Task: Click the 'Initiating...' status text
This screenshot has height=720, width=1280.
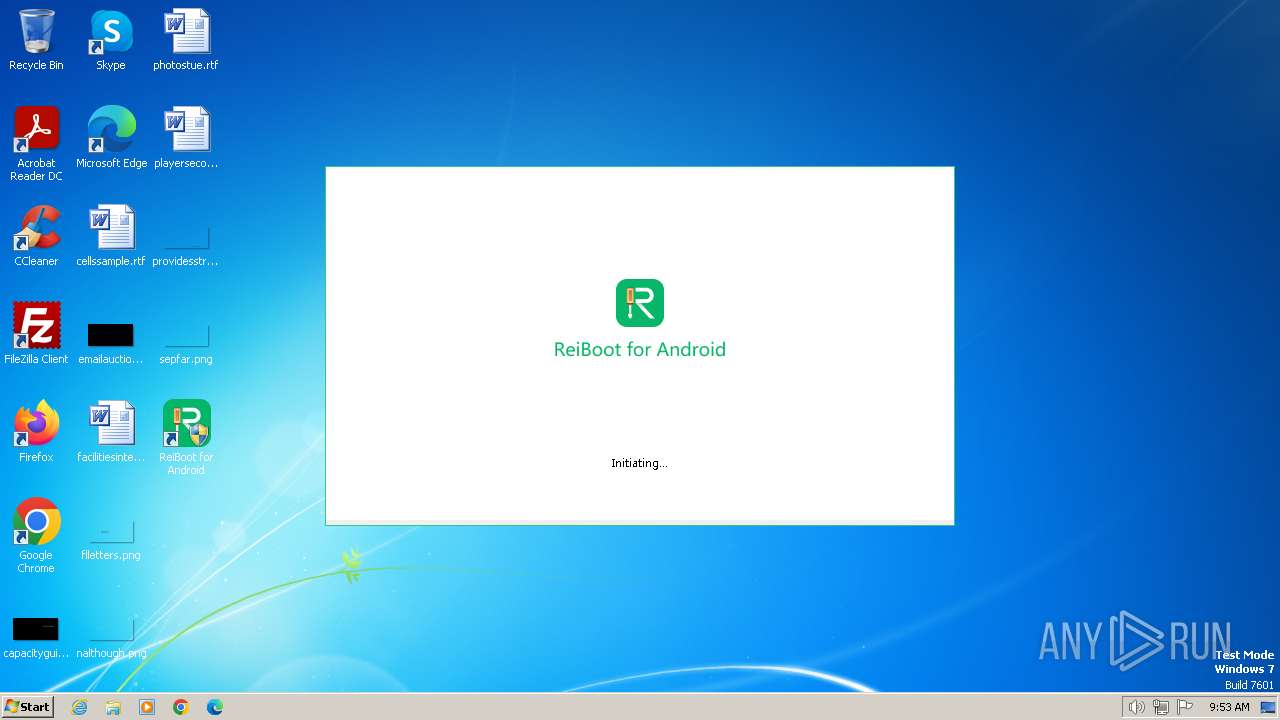Action: [x=639, y=463]
